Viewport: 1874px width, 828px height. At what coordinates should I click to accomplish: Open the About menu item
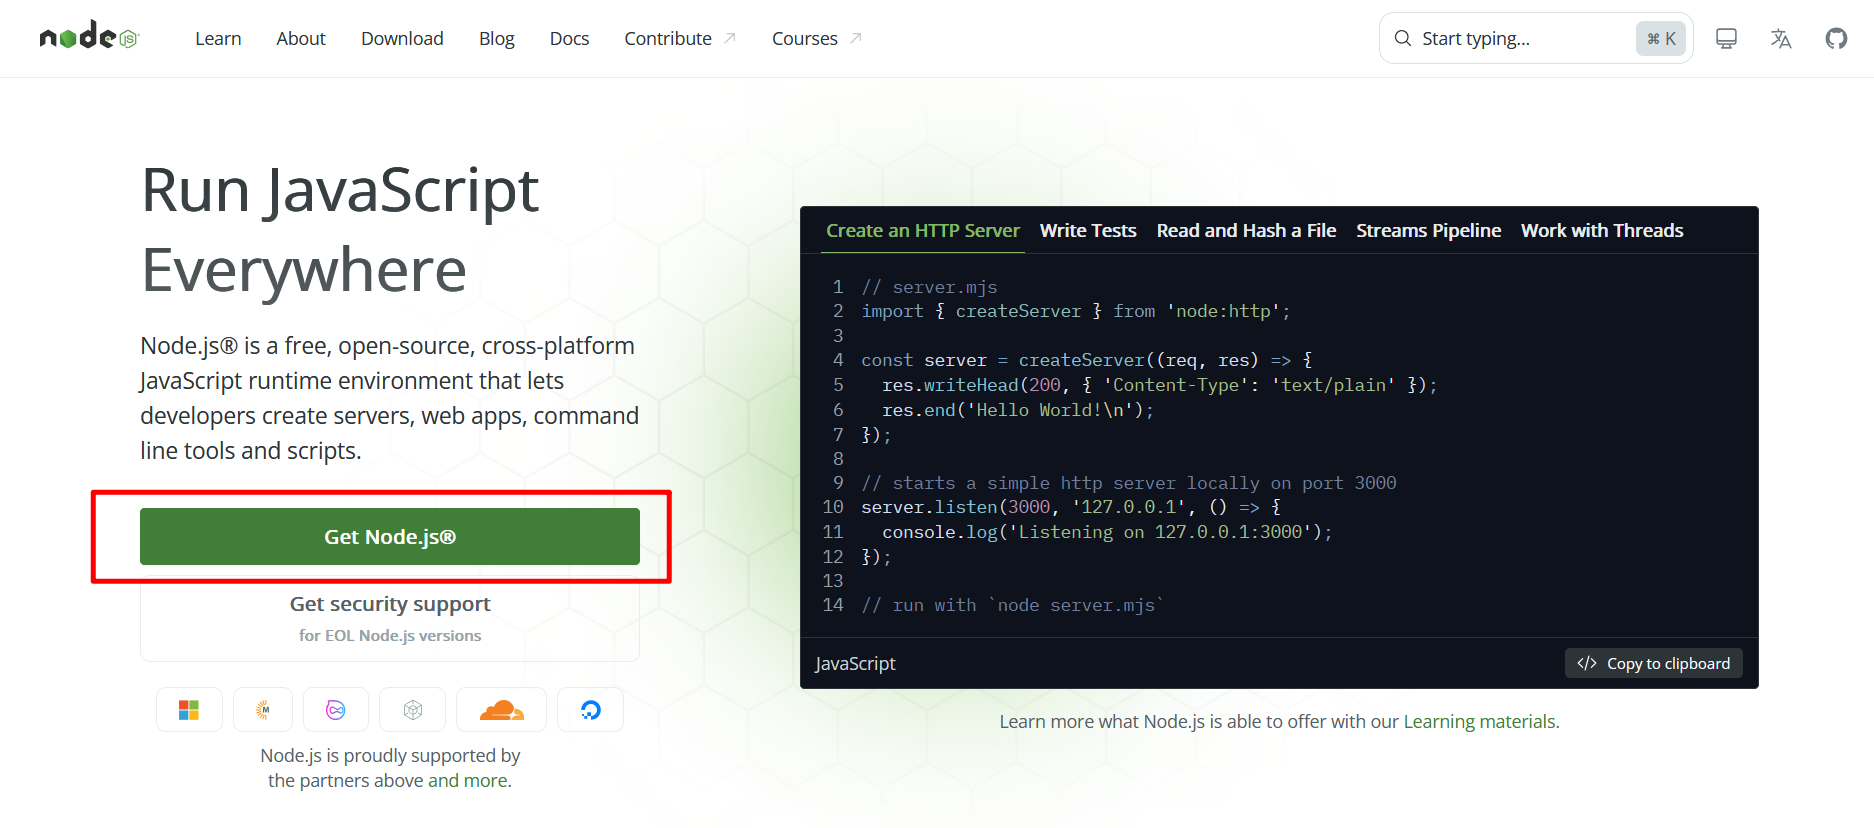(301, 38)
